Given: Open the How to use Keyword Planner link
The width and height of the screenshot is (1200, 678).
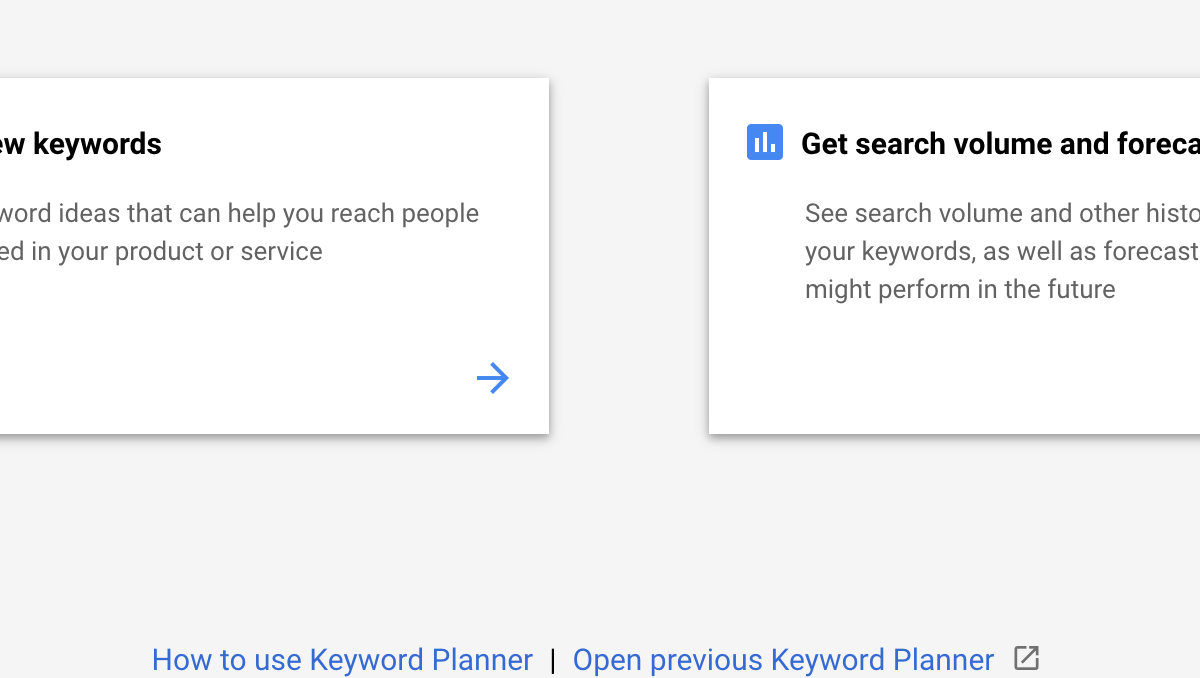Looking at the screenshot, I should 342,660.
